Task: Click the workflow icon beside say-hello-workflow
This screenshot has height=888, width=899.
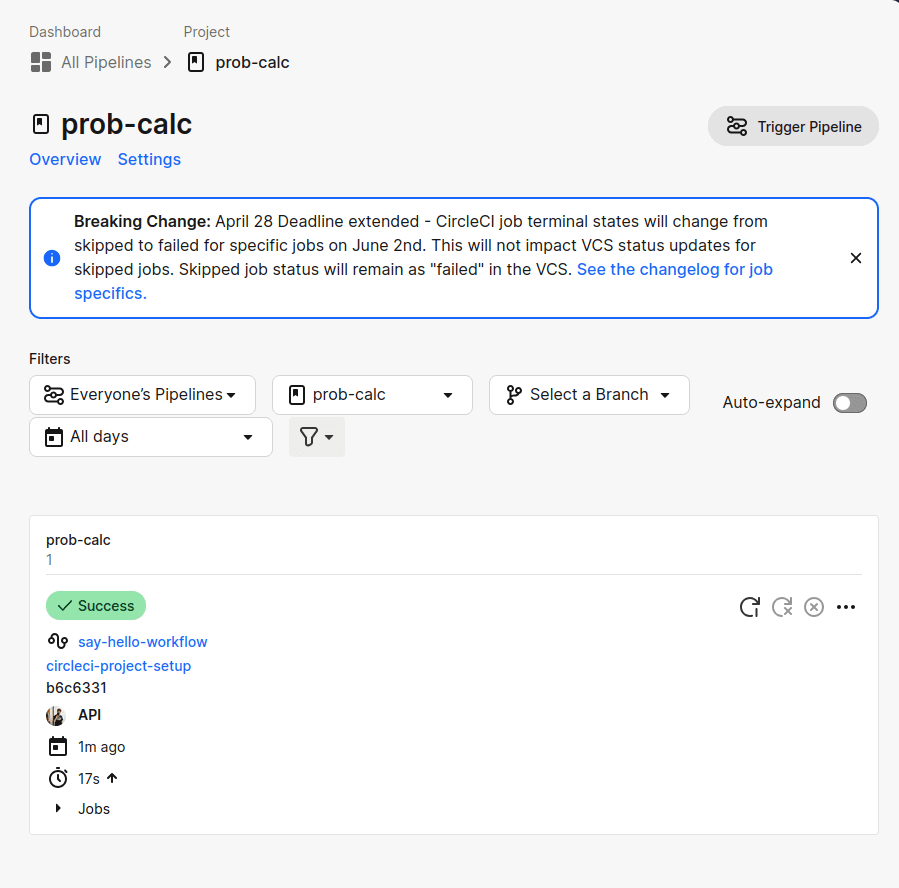Action: 58,641
